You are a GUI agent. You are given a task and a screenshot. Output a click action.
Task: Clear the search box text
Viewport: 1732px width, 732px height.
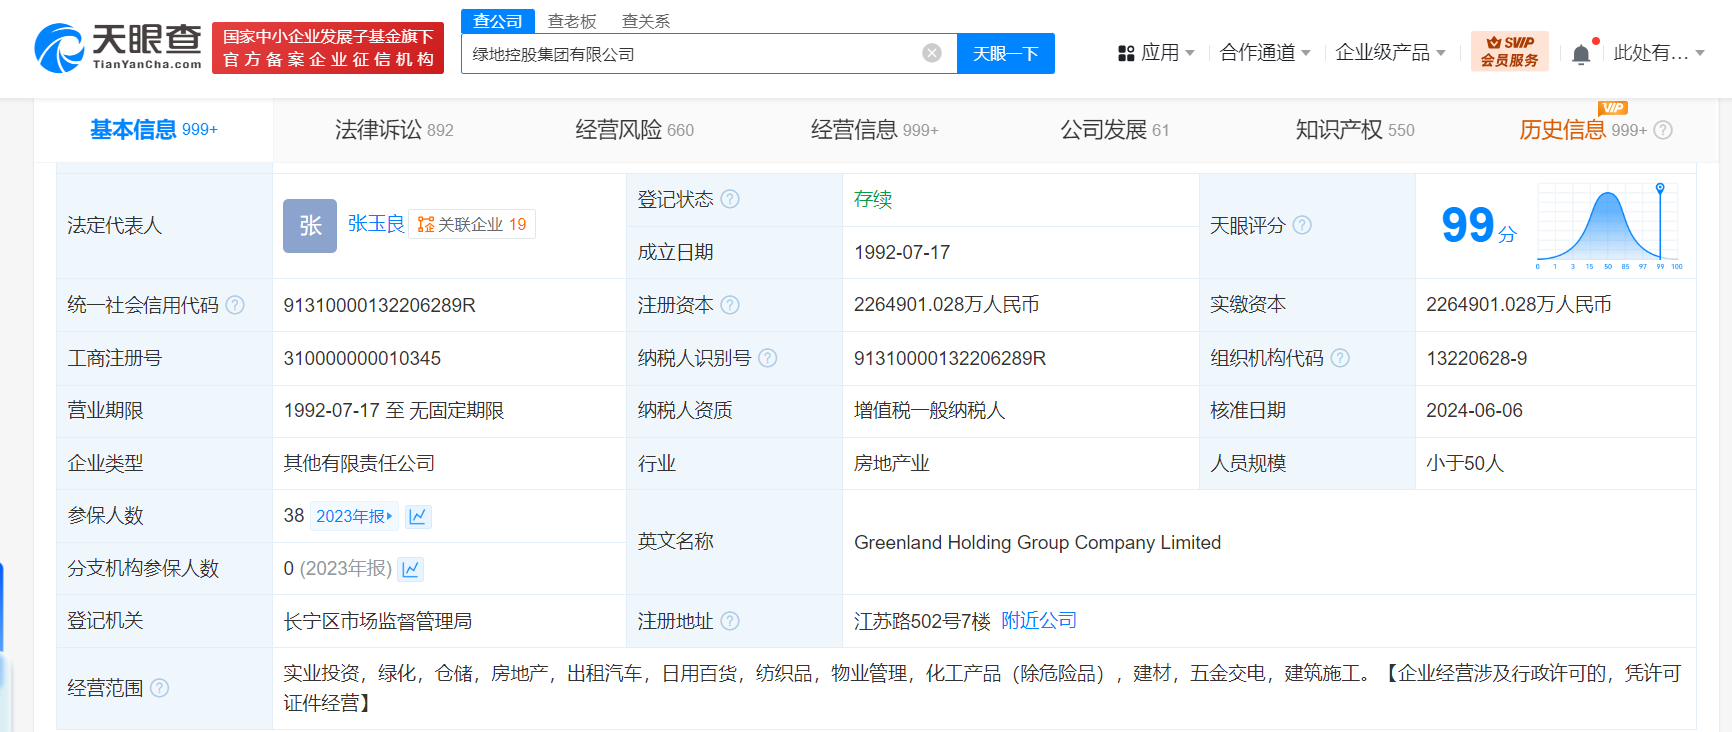click(x=931, y=53)
